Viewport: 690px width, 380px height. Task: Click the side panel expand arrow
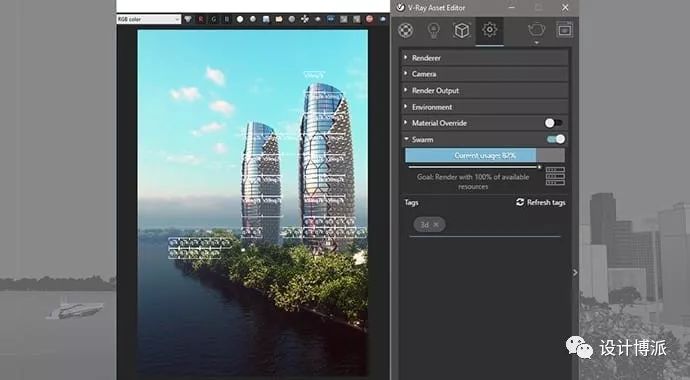tap(575, 273)
